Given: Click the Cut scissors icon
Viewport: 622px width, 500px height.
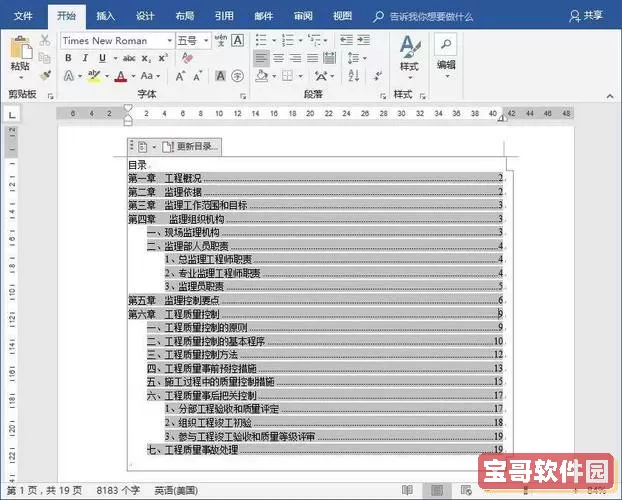Looking at the screenshot, I should pos(45,40).
